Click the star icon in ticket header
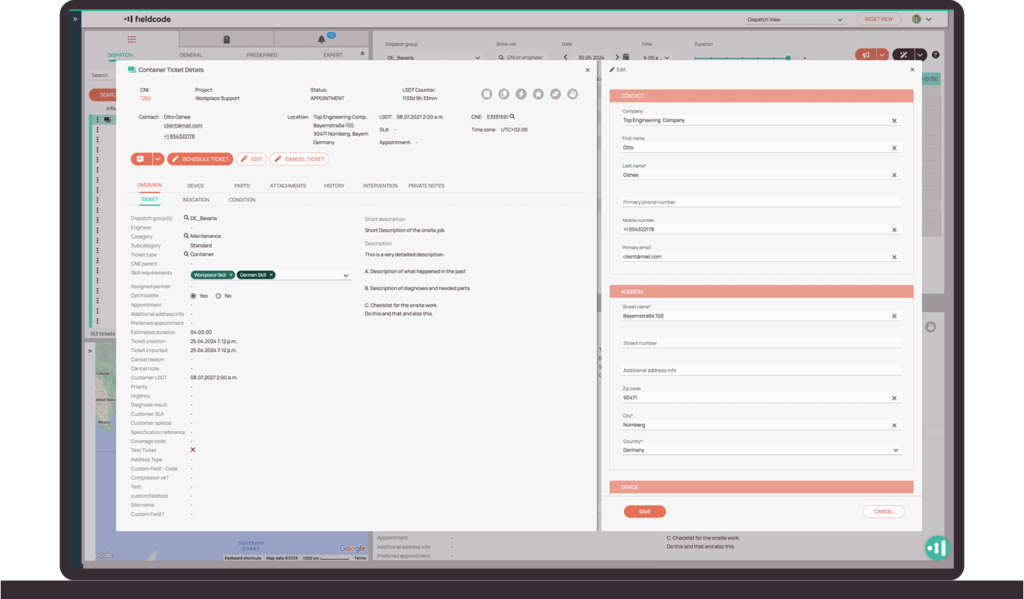 [x=538, y=94]
